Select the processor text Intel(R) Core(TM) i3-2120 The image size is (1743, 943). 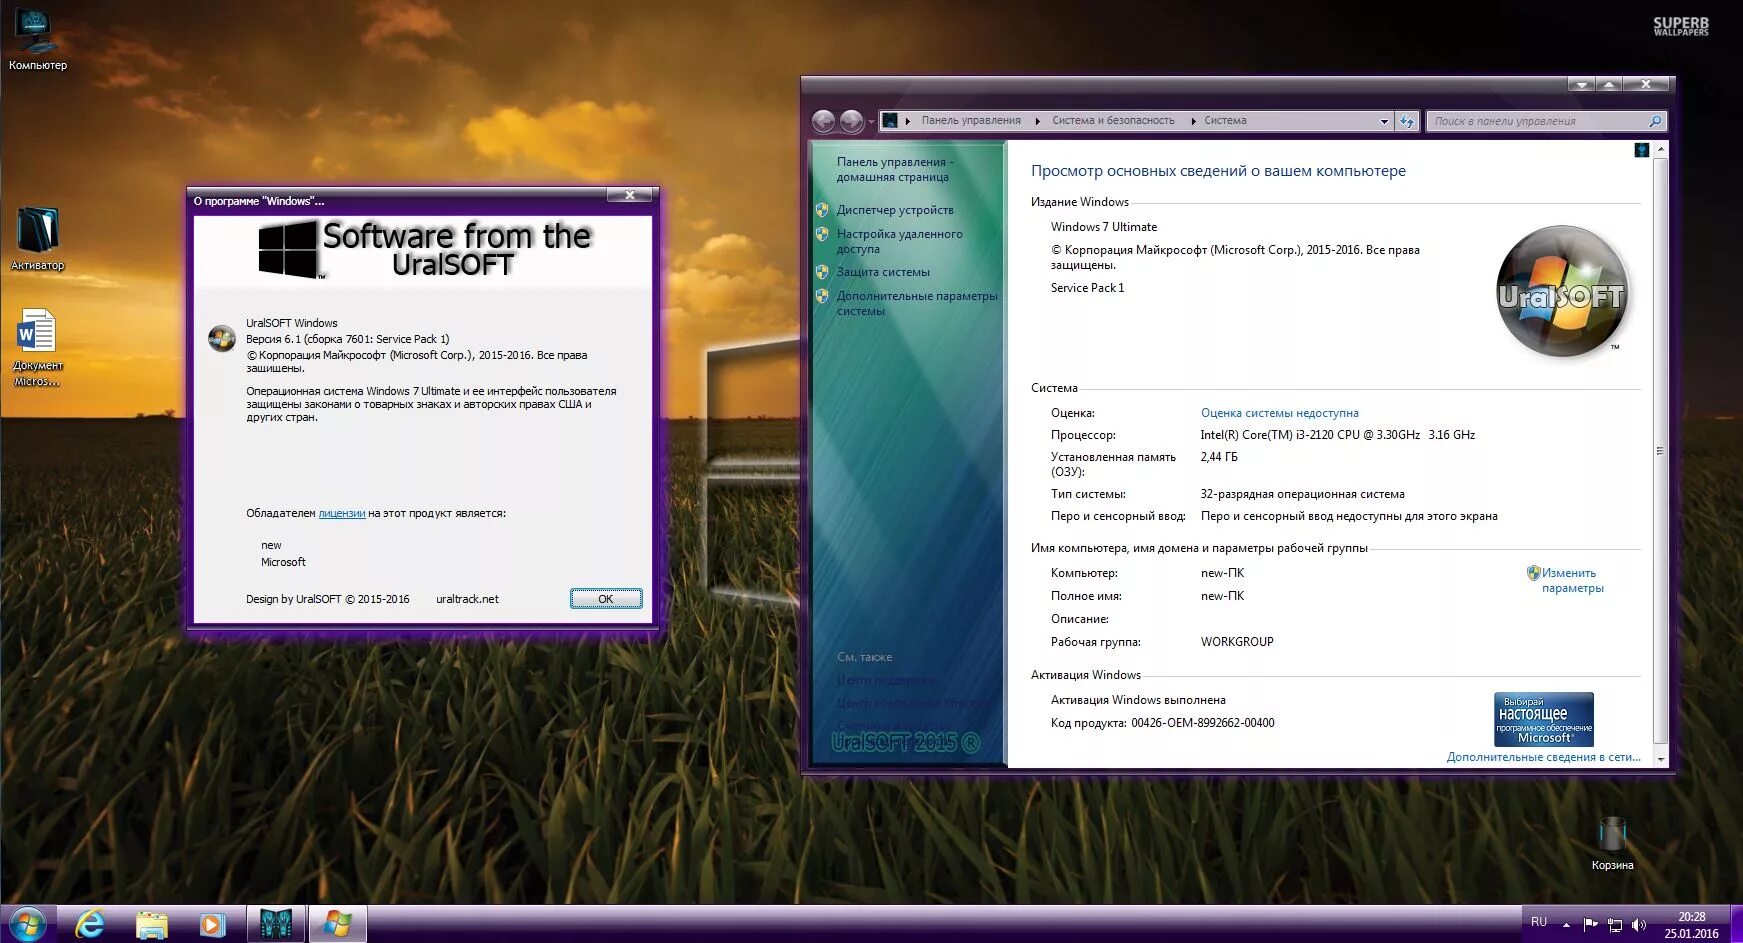point(1337,435)
